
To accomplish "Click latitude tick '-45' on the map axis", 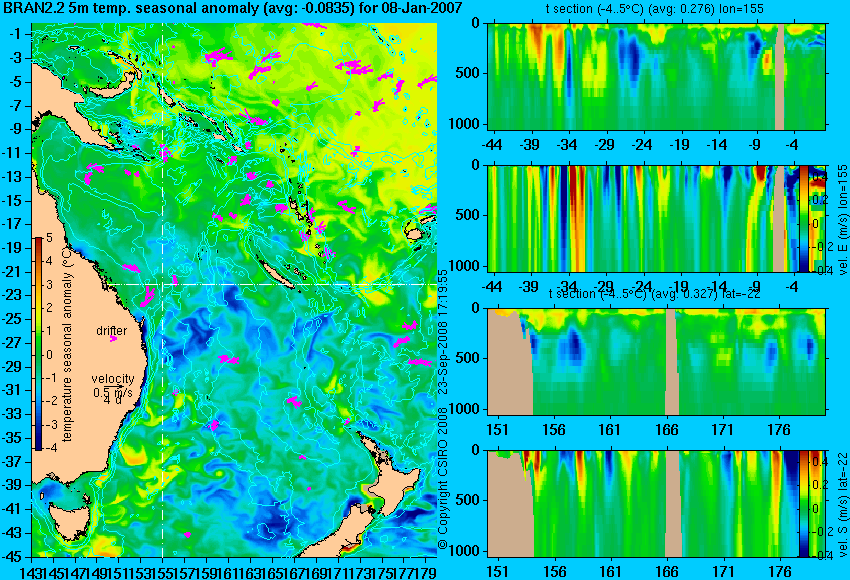I will (11, 557).
